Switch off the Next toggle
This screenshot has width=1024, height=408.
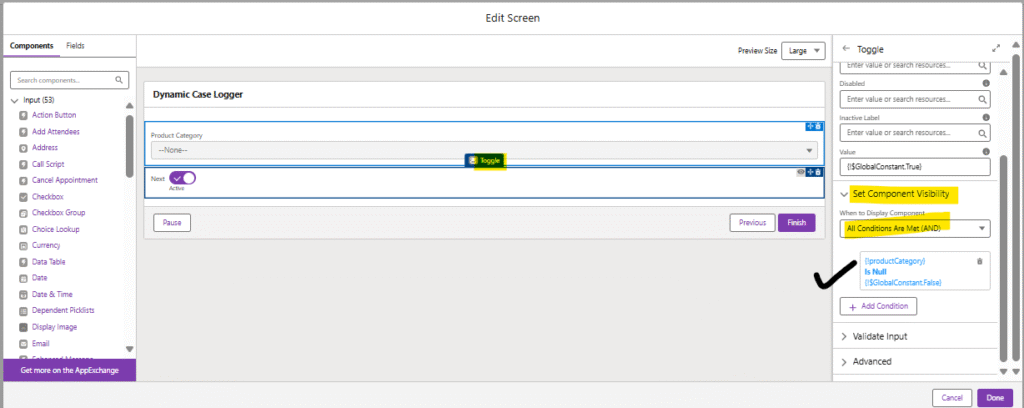pos(182,178)
